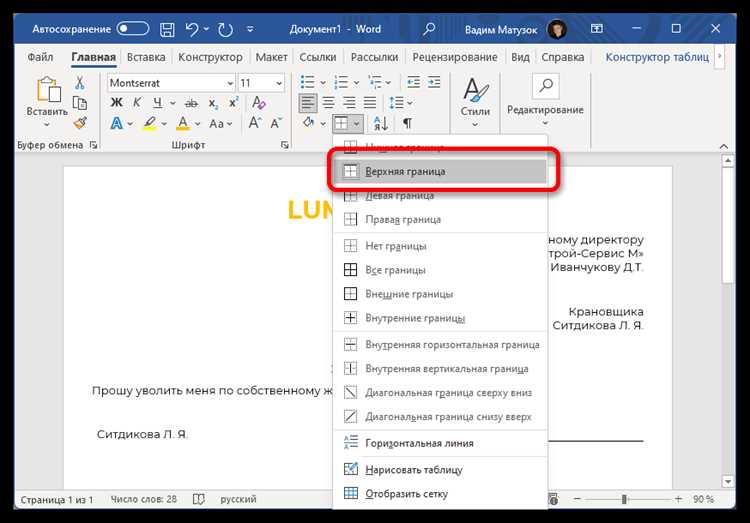The width and height of the screenshot is (750, 523).
Task: Undo the last action
Action: (192, 29)
